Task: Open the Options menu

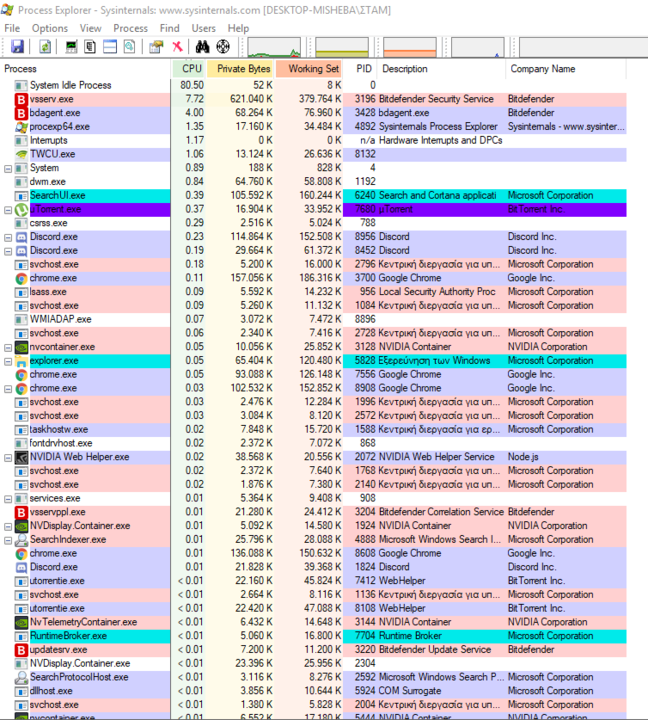Action: (x=50, y=28)
